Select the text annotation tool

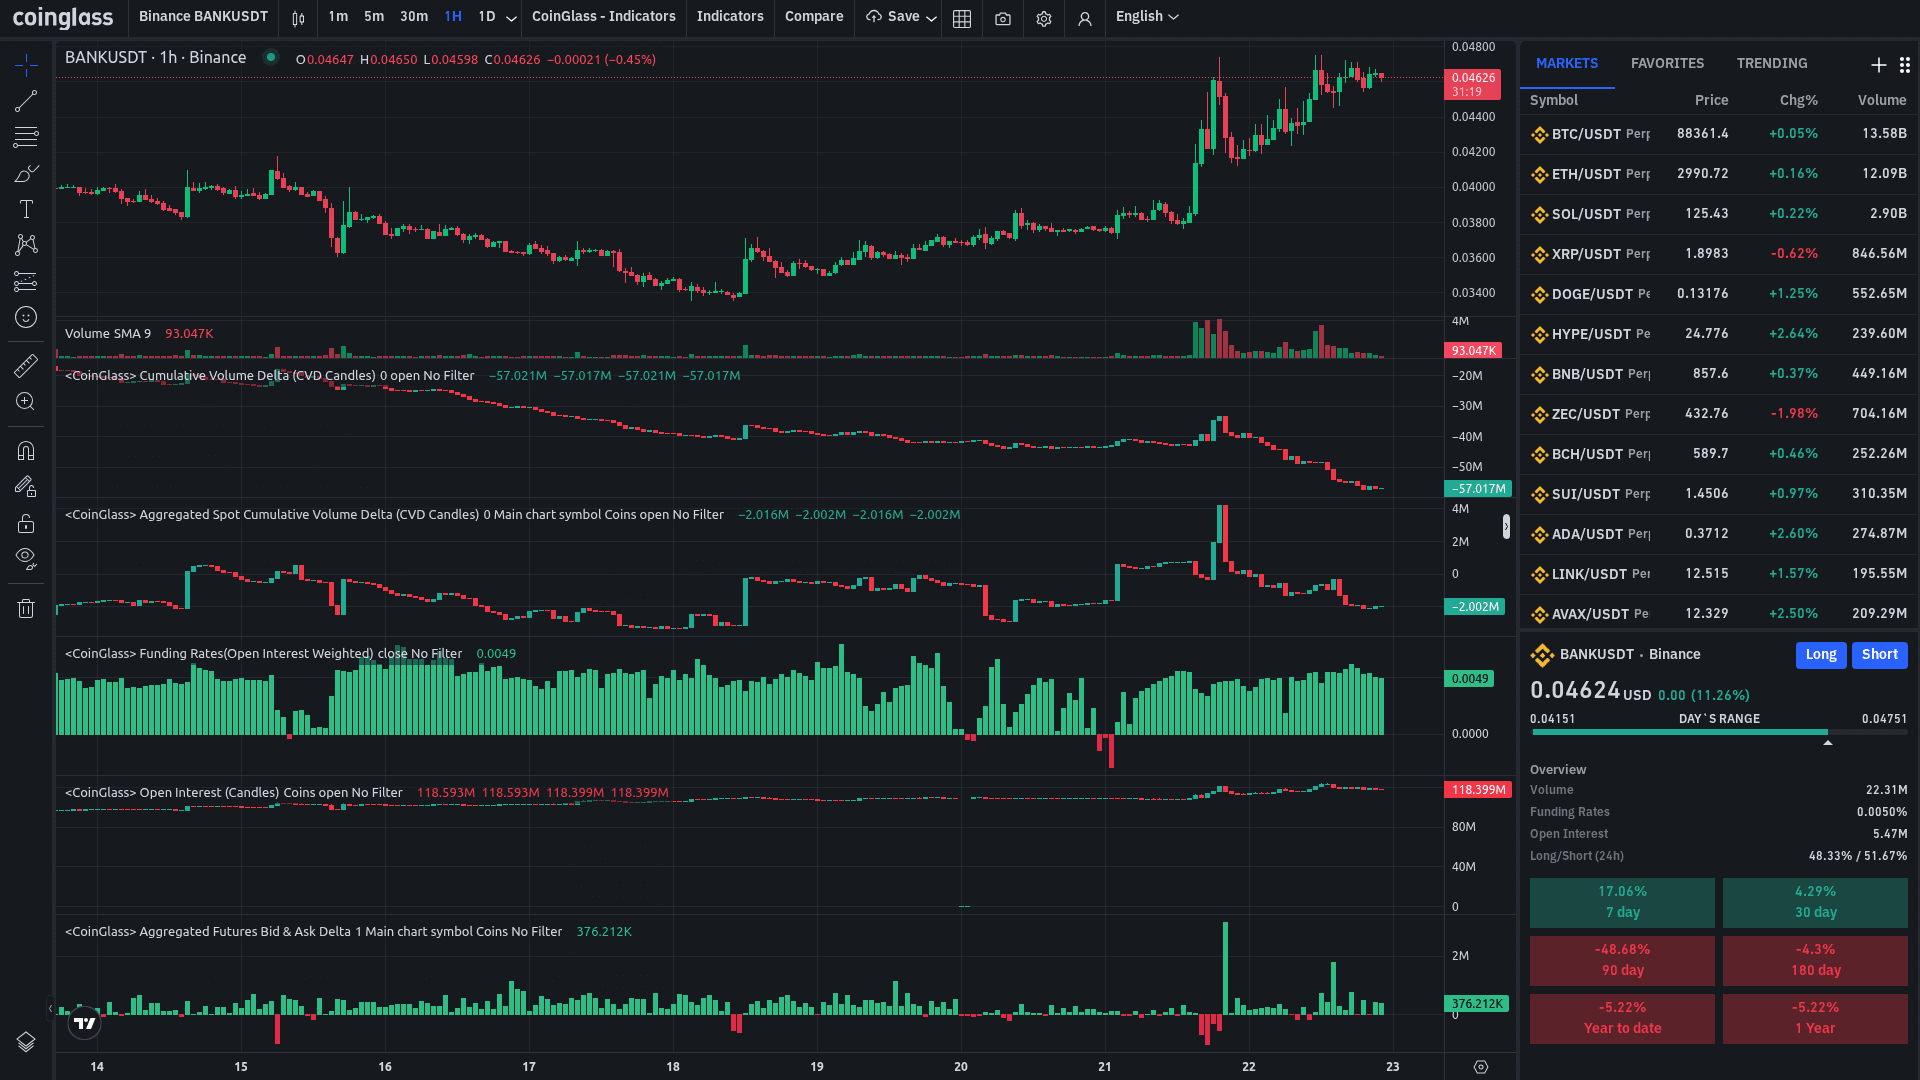[26, 209]
